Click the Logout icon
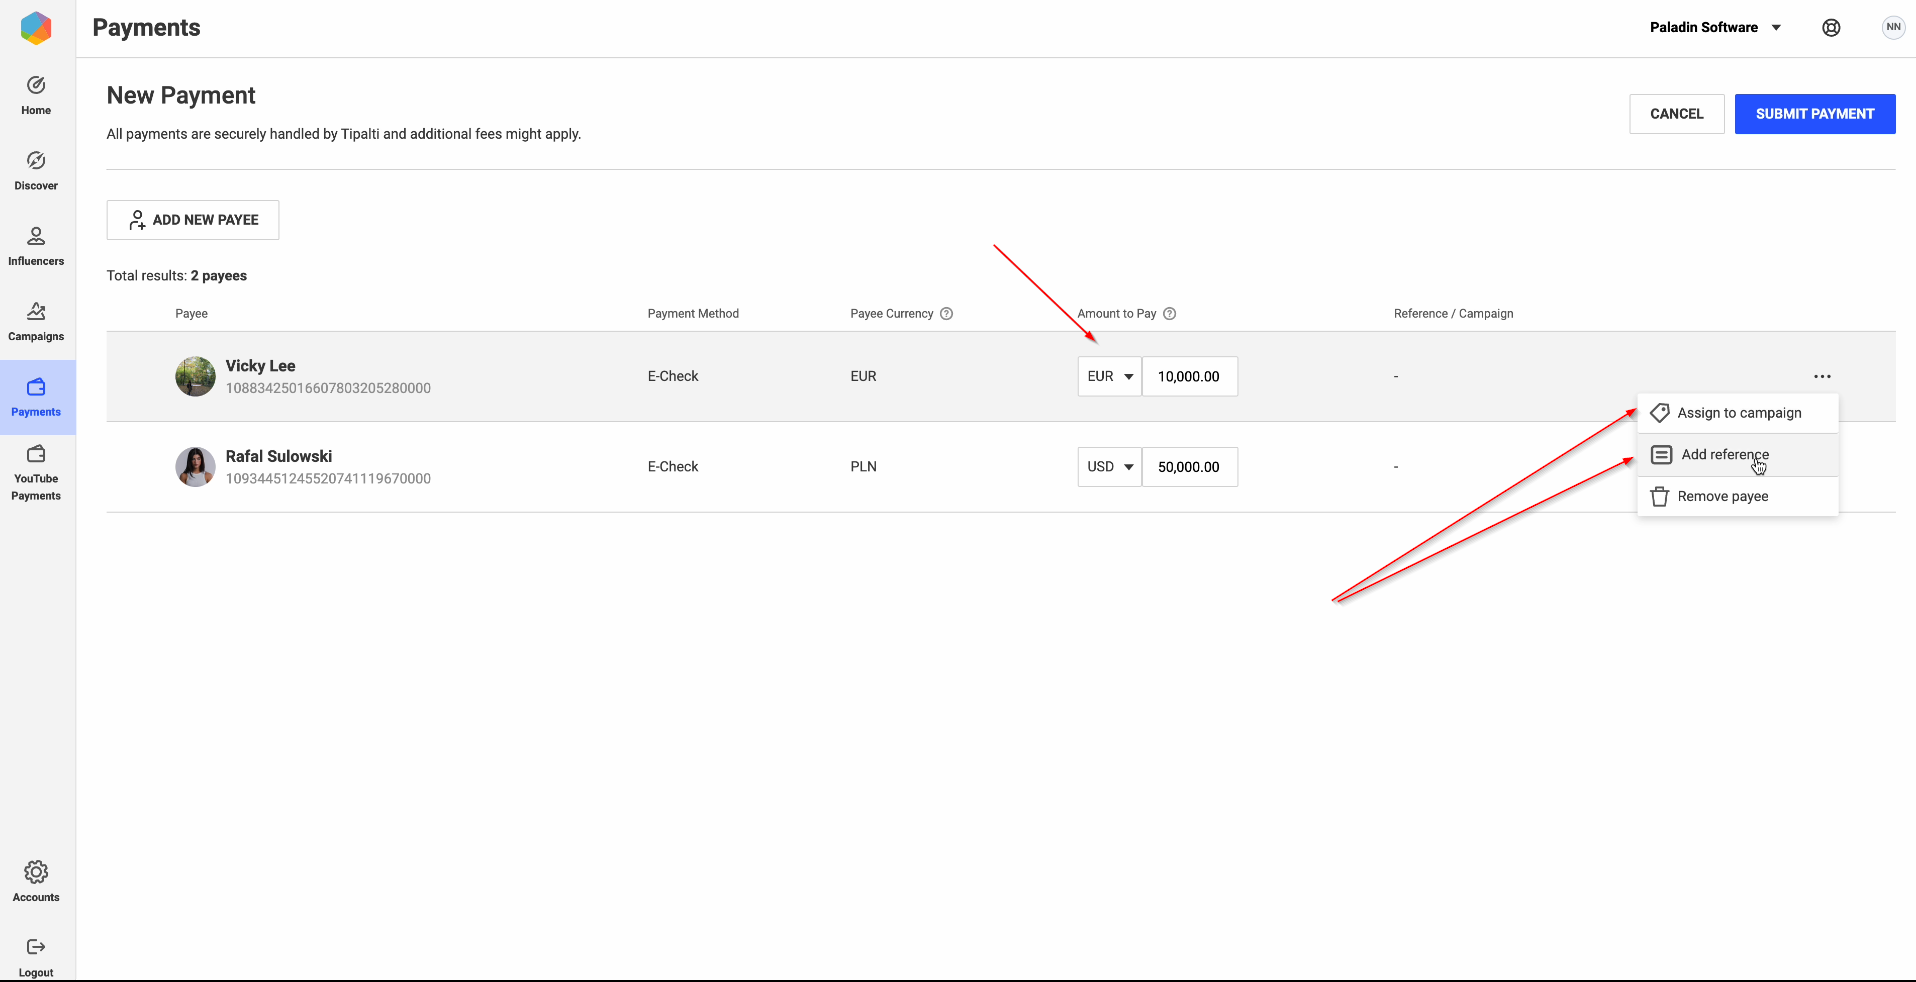 click(x=35, y=954)
